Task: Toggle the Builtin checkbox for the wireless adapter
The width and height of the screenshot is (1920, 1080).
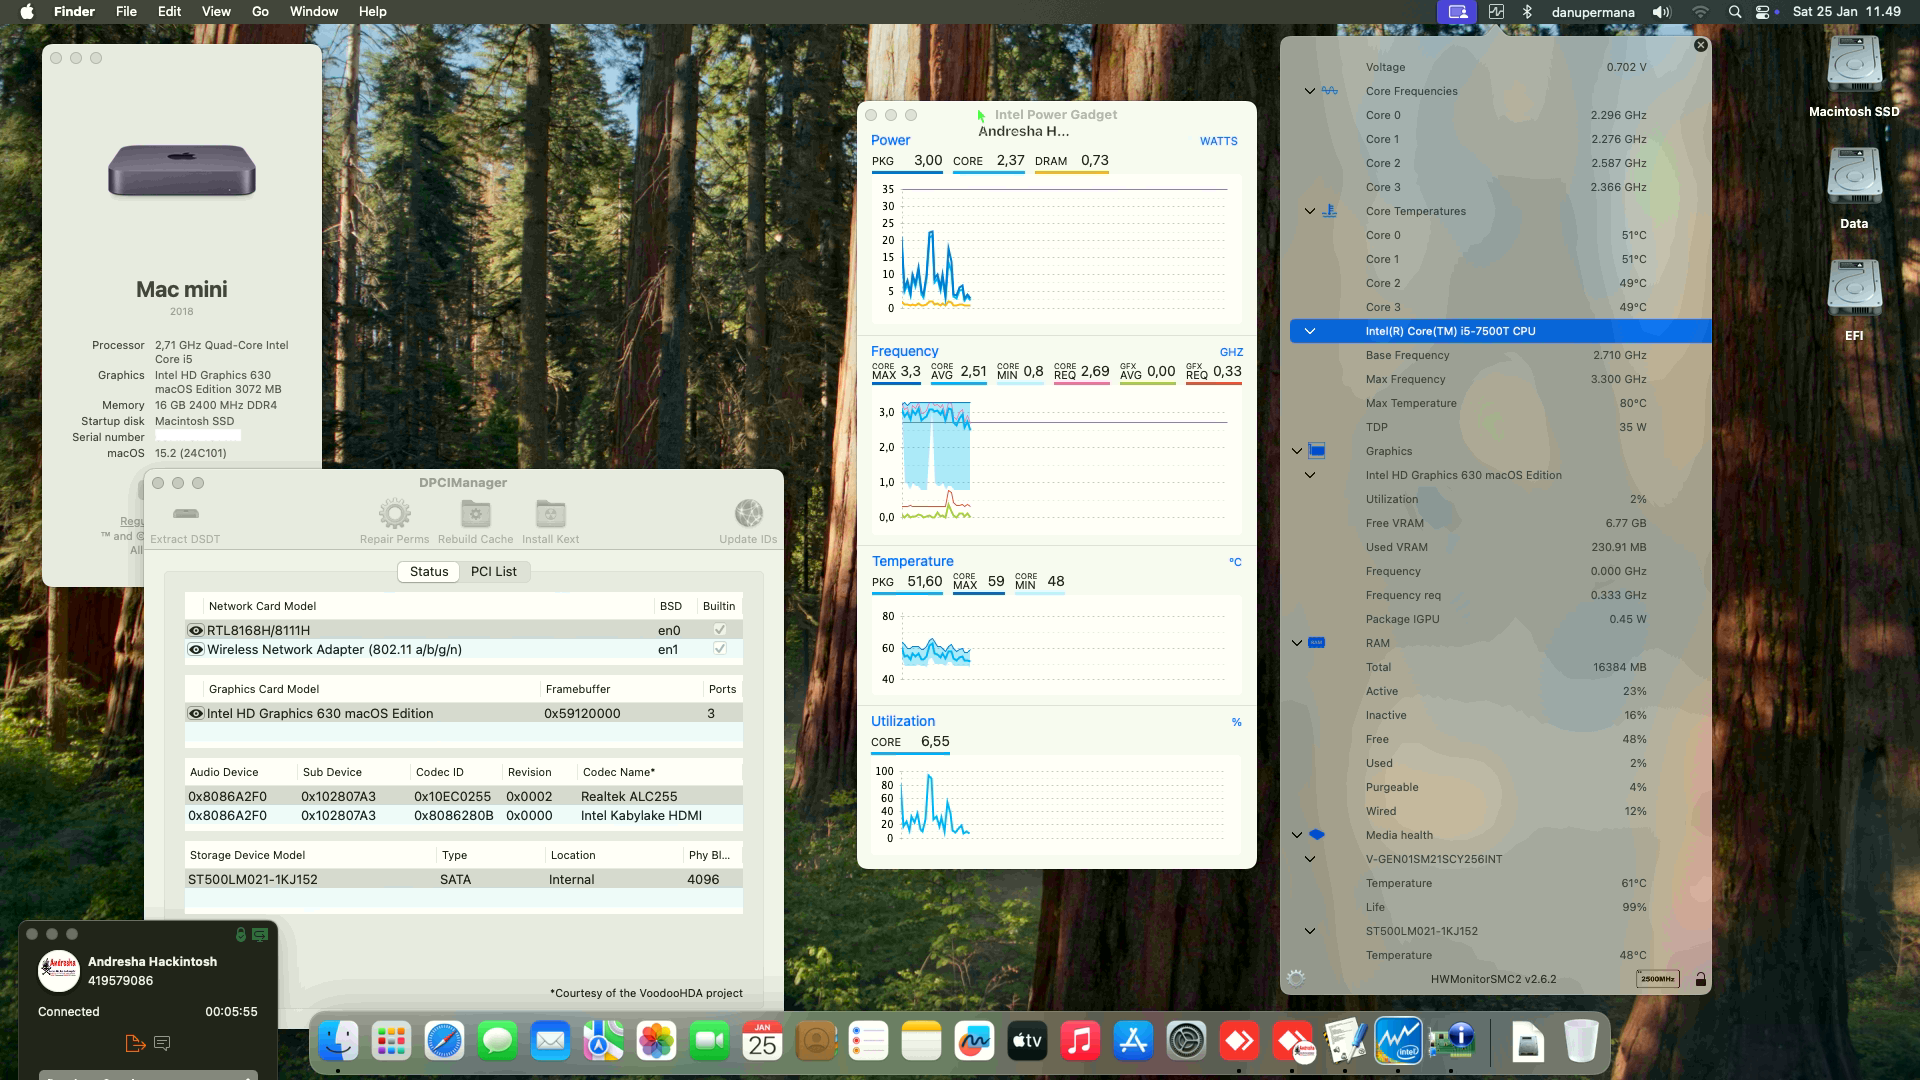Action: pyautogui.click(x=718, y=649)
